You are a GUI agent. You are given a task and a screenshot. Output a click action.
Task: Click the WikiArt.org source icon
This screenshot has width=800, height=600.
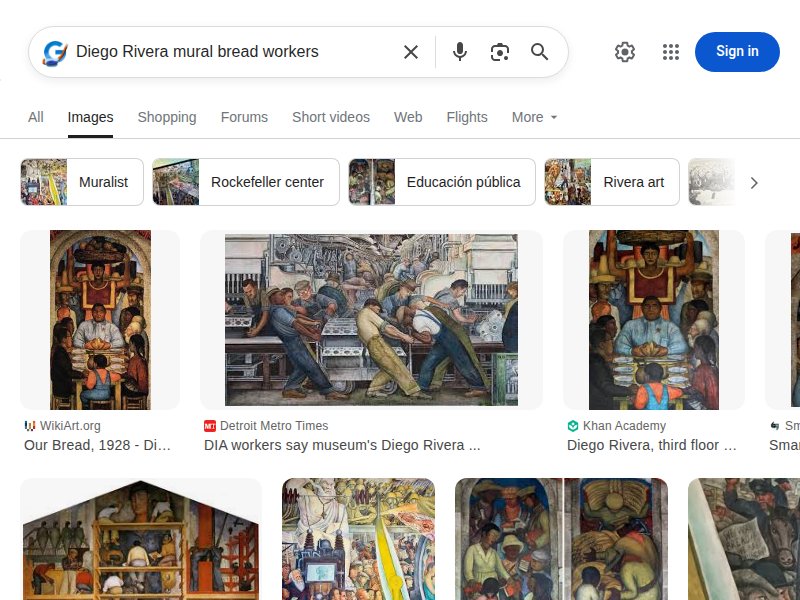coord(29,425)
